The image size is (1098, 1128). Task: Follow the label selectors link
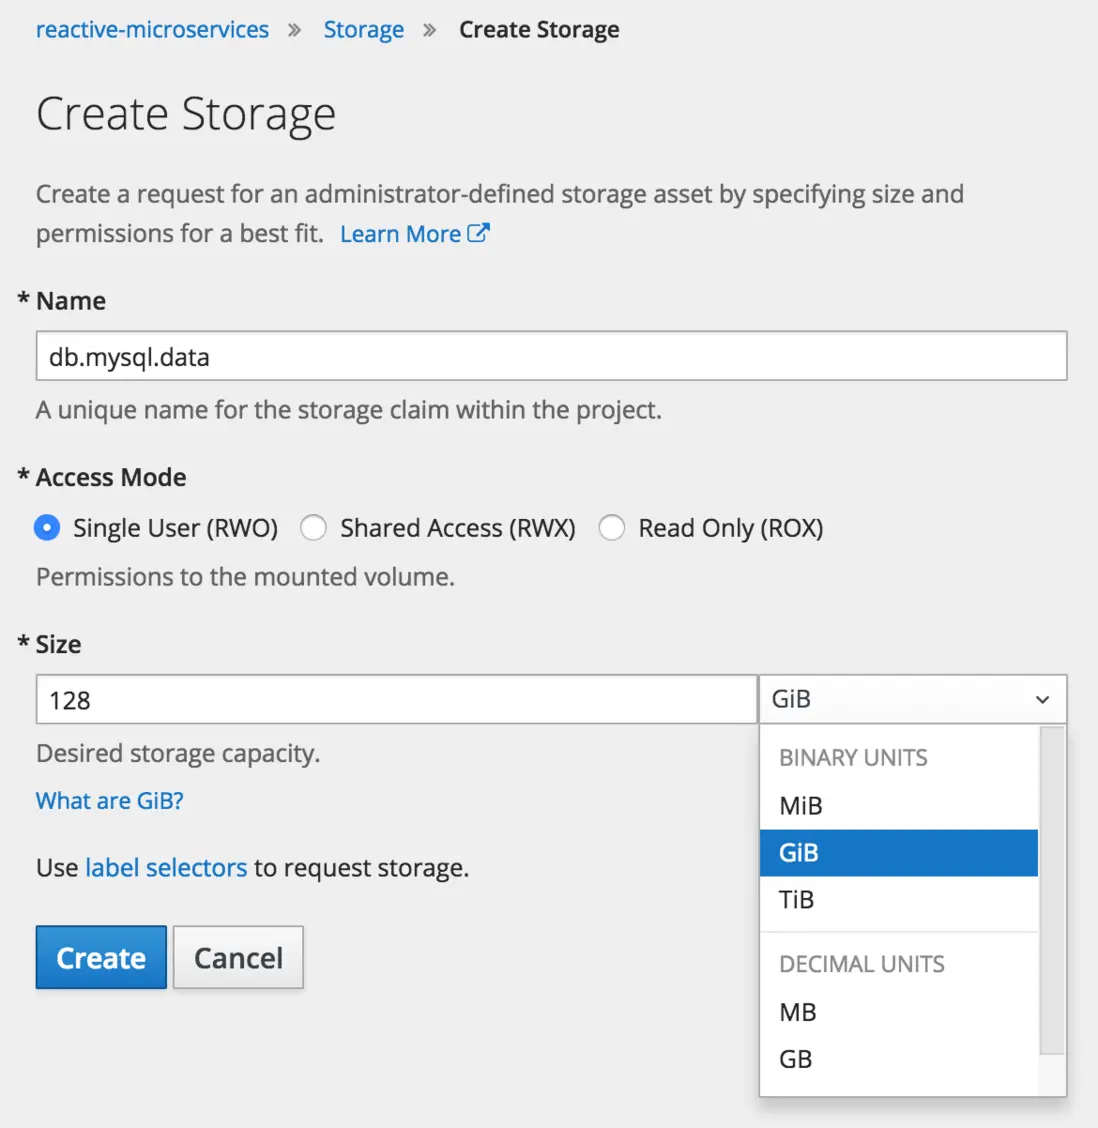pyautogui.click(x=166, y=868)
